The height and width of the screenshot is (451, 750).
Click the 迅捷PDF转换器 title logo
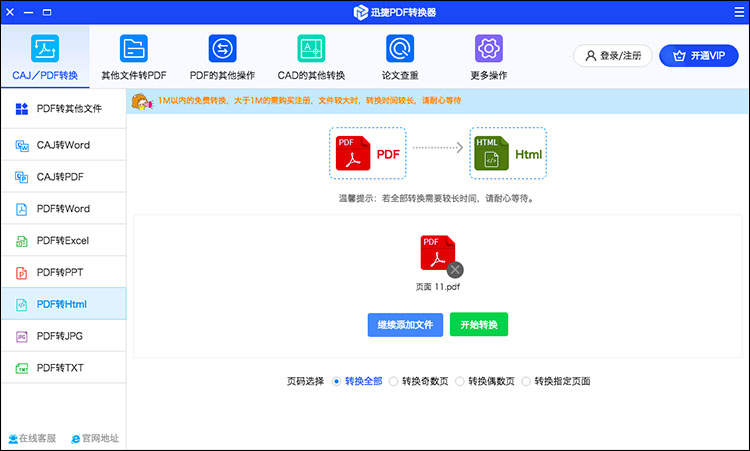click(x=395, y=12)
